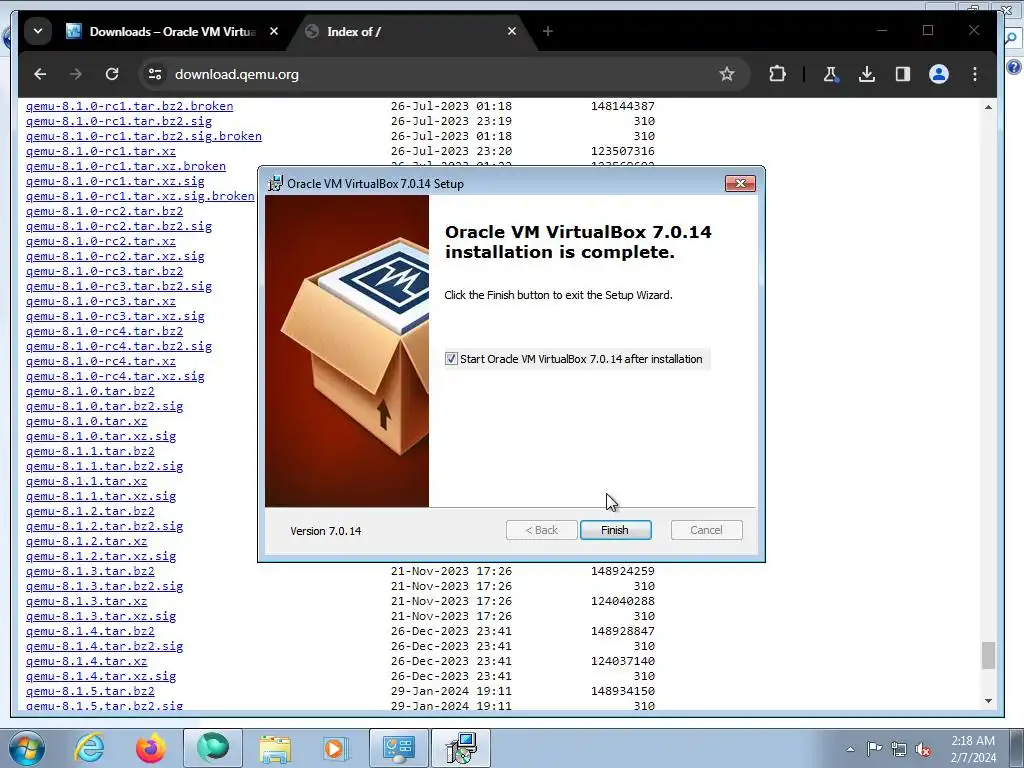1024x768 pixels.
Task: Download qemu-8.1.0-rc2.tar.xz
Action: [x=101, y=241]
